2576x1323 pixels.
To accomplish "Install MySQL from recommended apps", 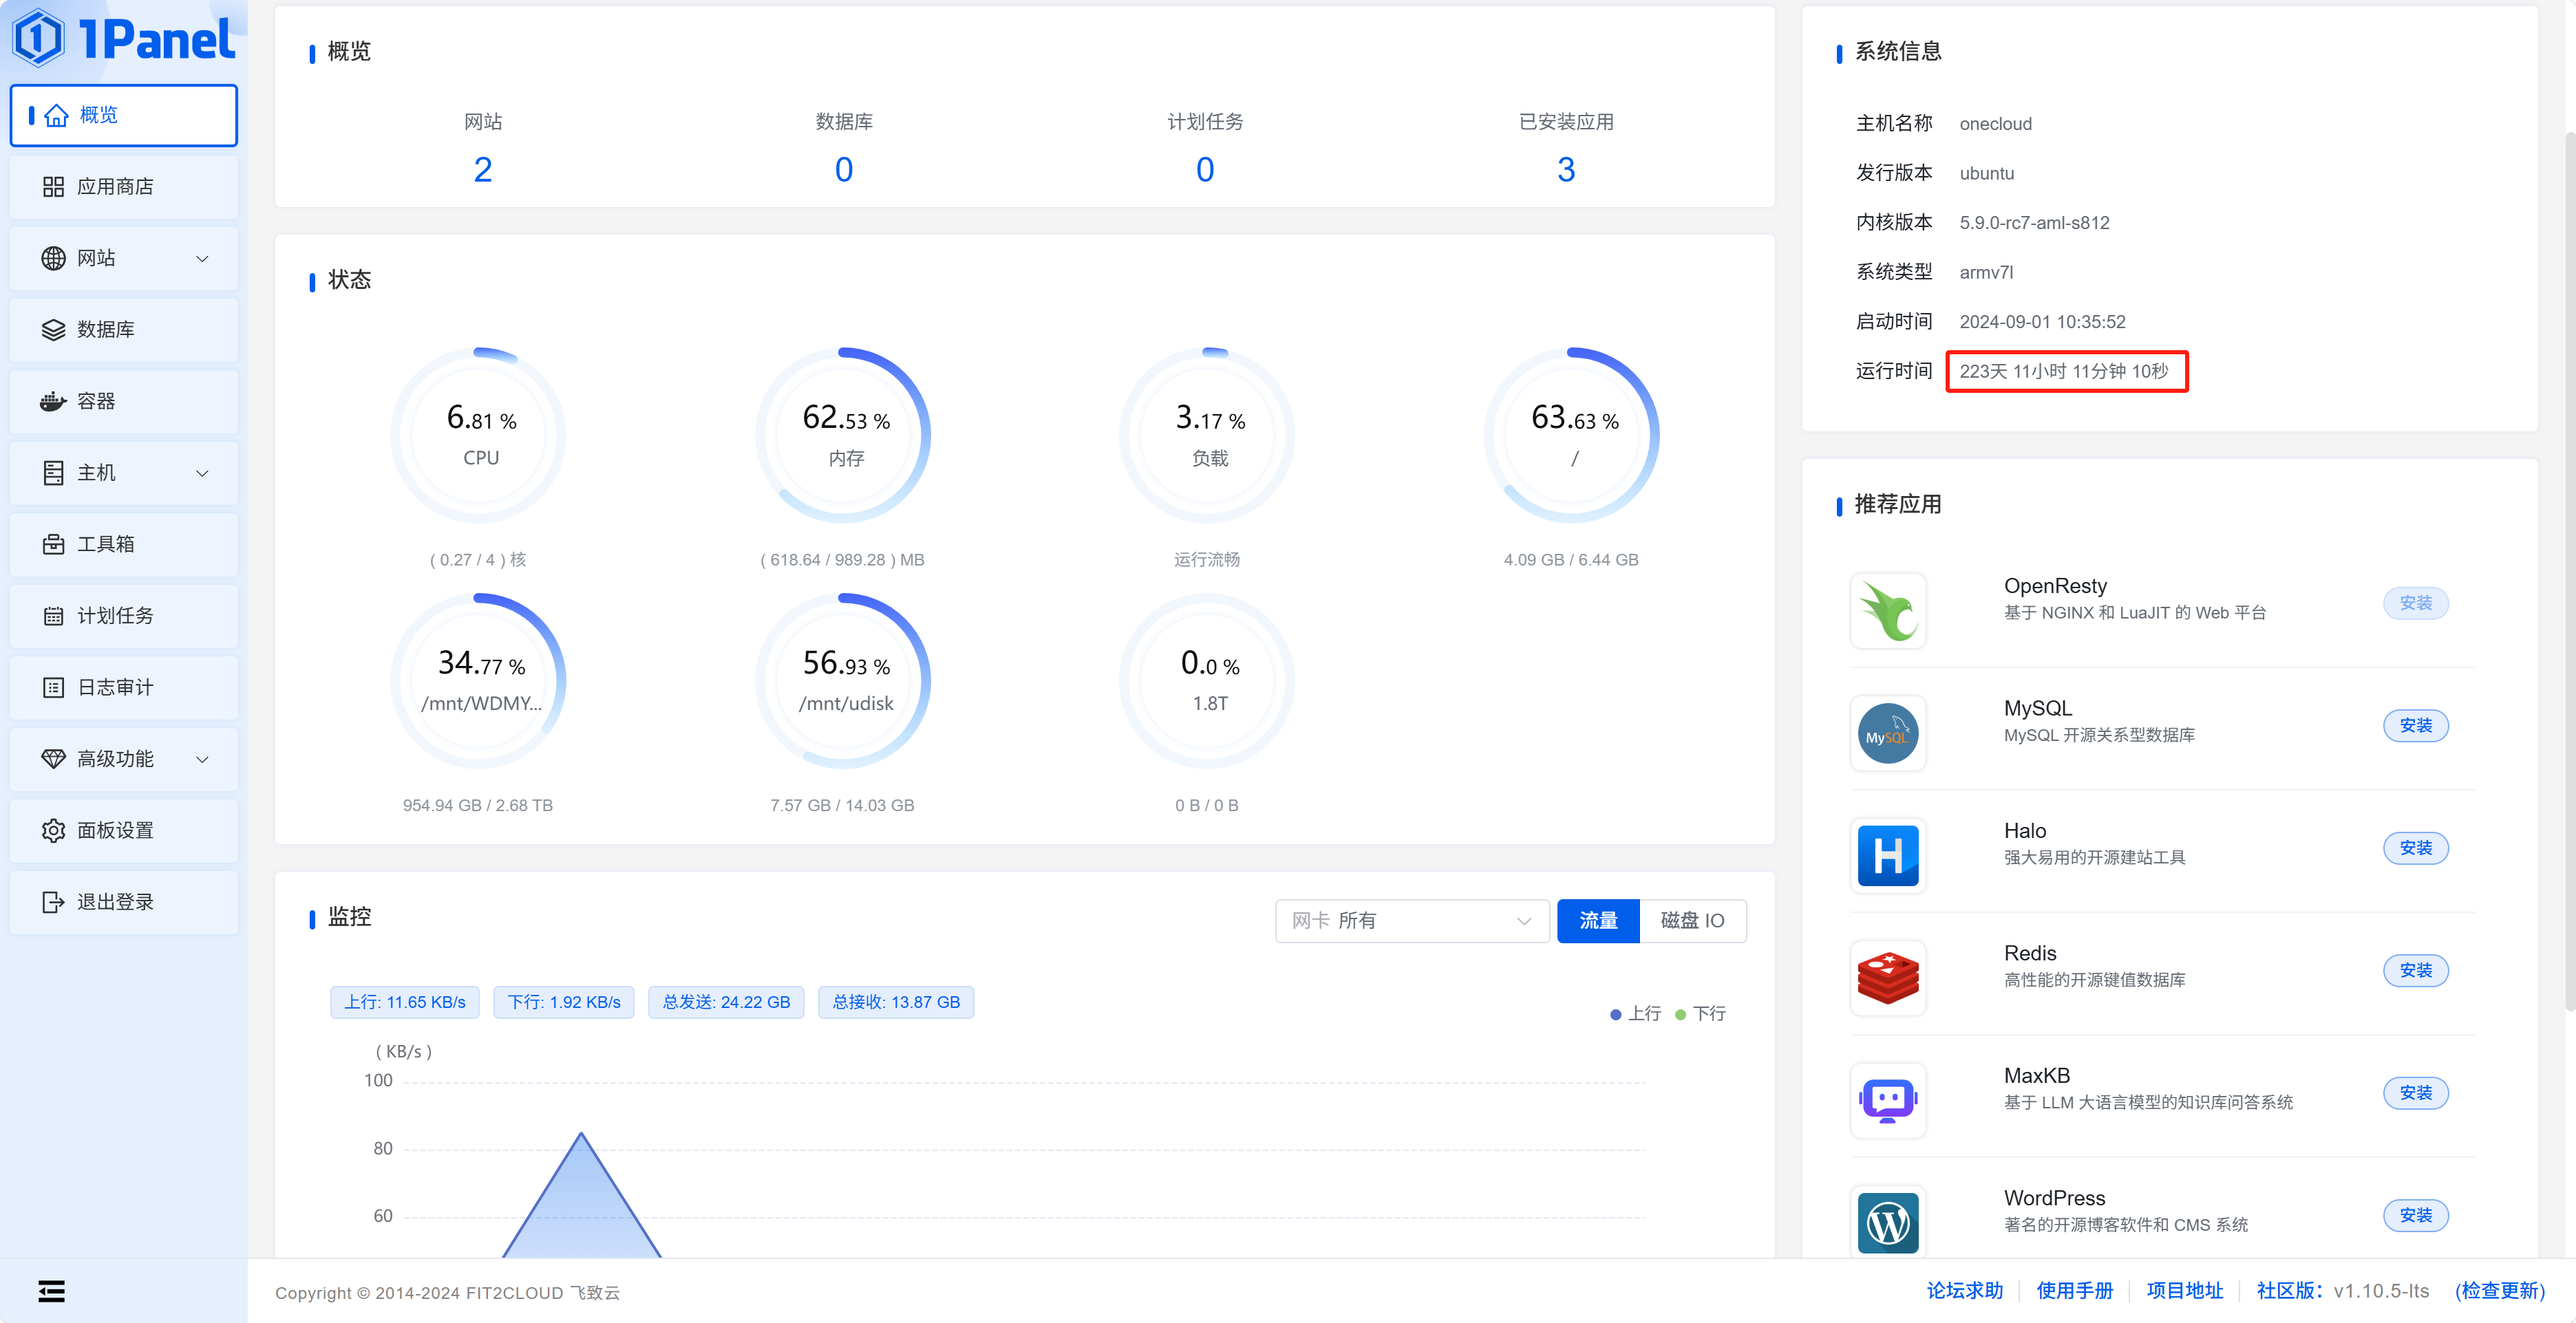I will (2416, 726).
